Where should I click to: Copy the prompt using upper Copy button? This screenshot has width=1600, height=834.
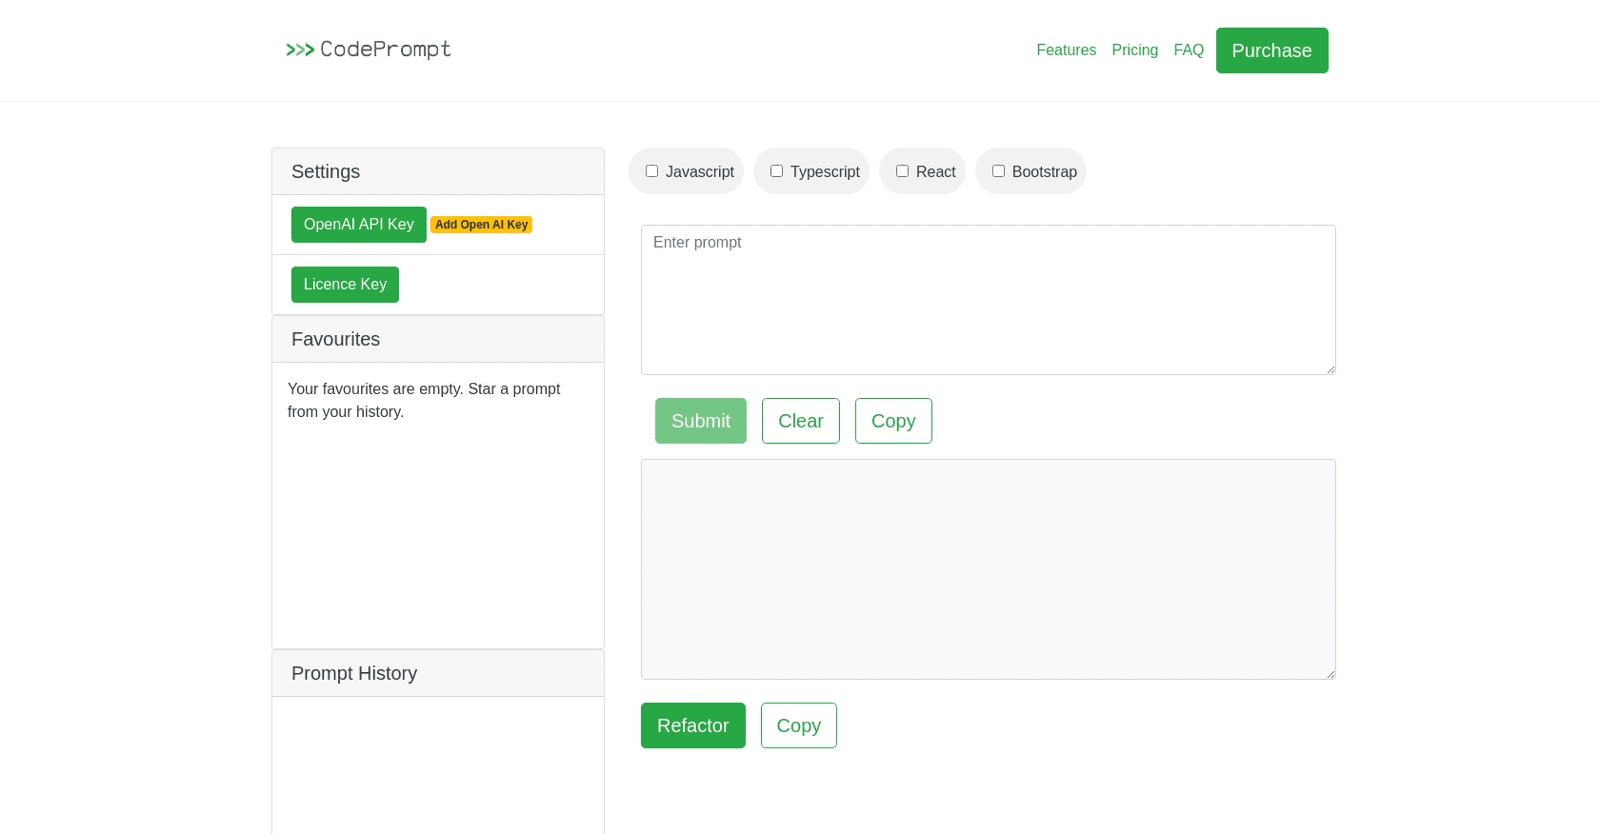coord(893,421)
